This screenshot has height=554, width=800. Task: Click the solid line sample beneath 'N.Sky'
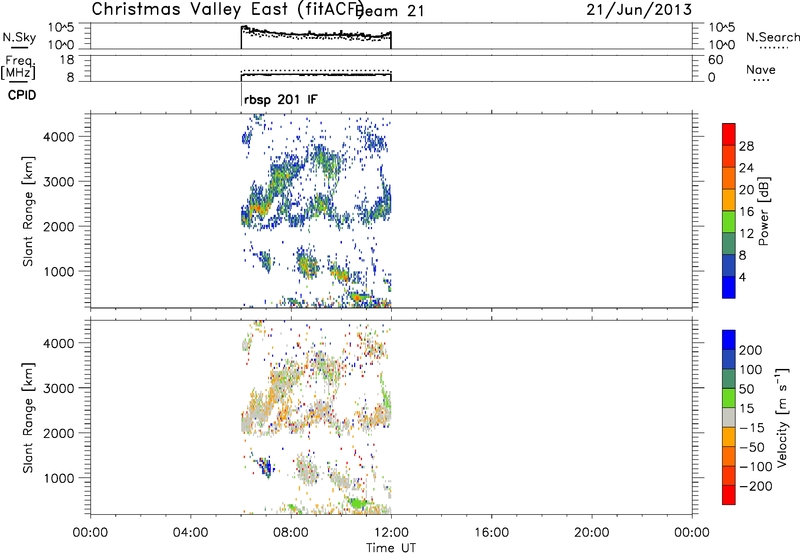pyautogui.click(x=19, y=48)
